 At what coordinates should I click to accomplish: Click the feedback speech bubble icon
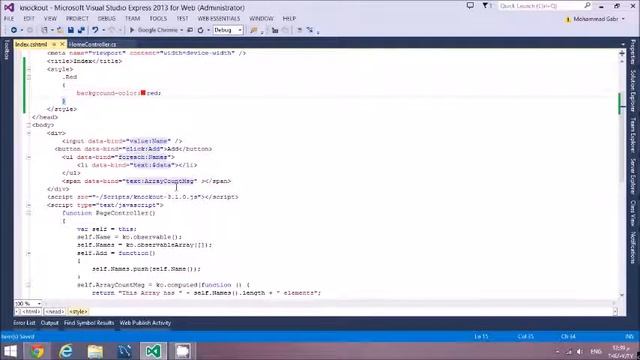pos(470,6)
